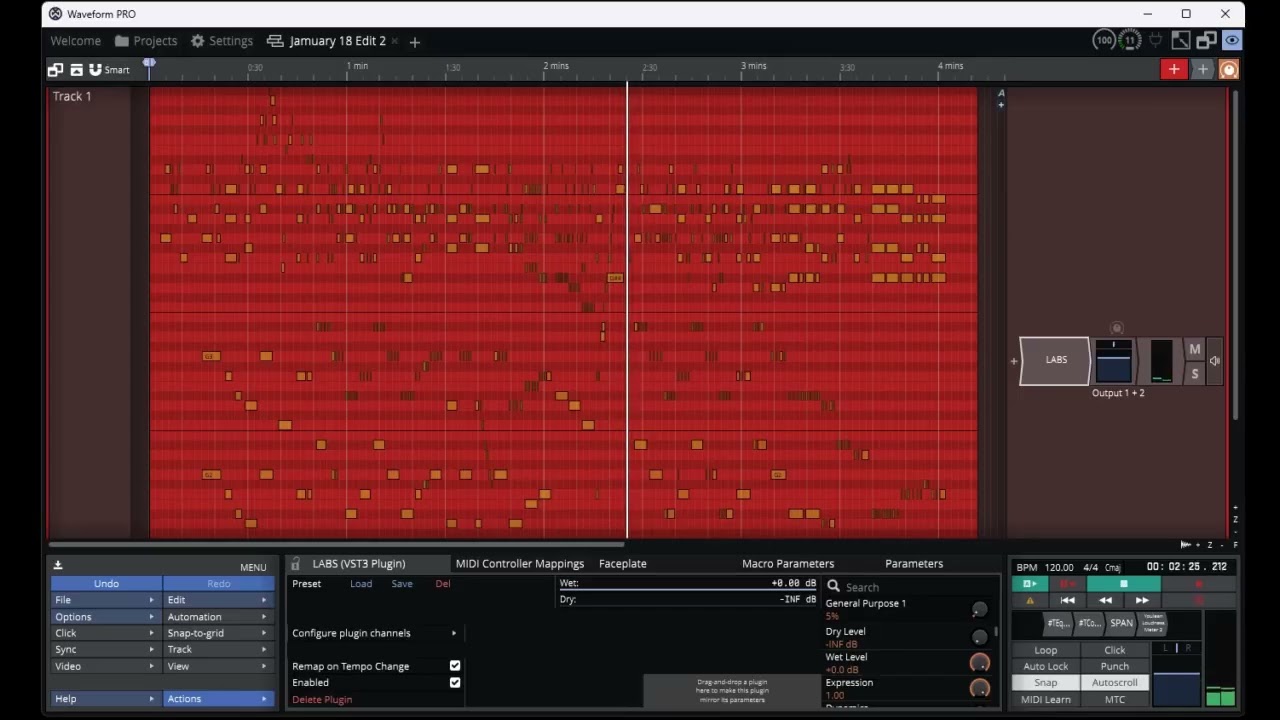1280x720 pixels.
Task: Open the Faceplate tab
Action: (x=622, y=564)
